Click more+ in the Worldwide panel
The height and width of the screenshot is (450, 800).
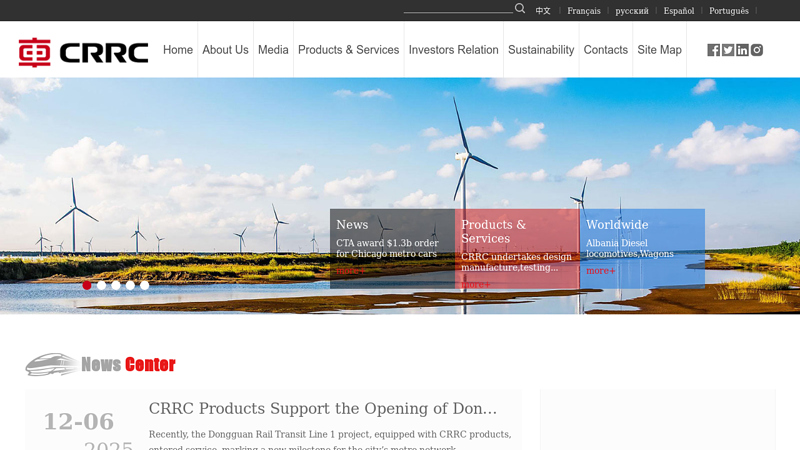coord(601,271)
